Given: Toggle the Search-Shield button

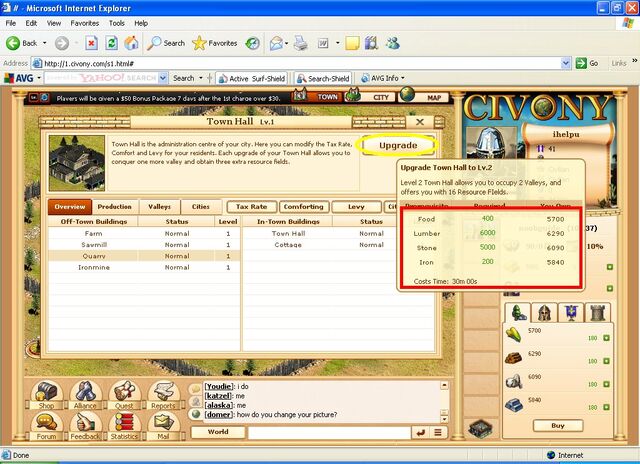Looking at the screenshot, I should (x=323, y=78).
